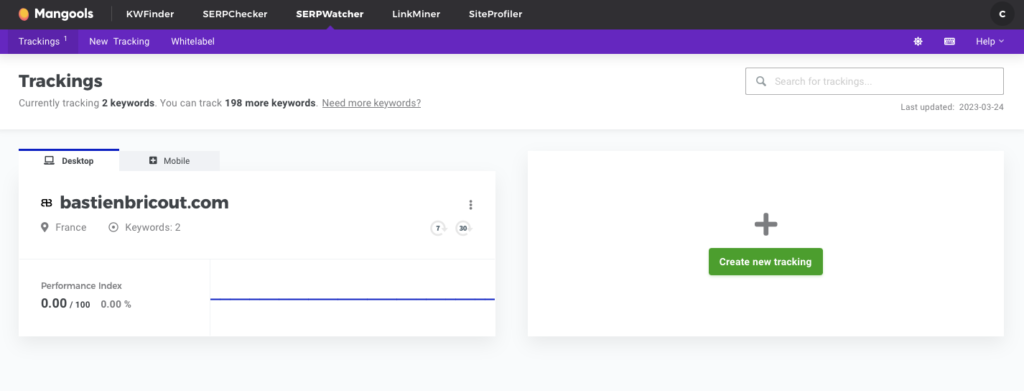The height and width of the screenshot is (391, 1024).
Task: Switch to Mobile tab
Action: [170, 161]
